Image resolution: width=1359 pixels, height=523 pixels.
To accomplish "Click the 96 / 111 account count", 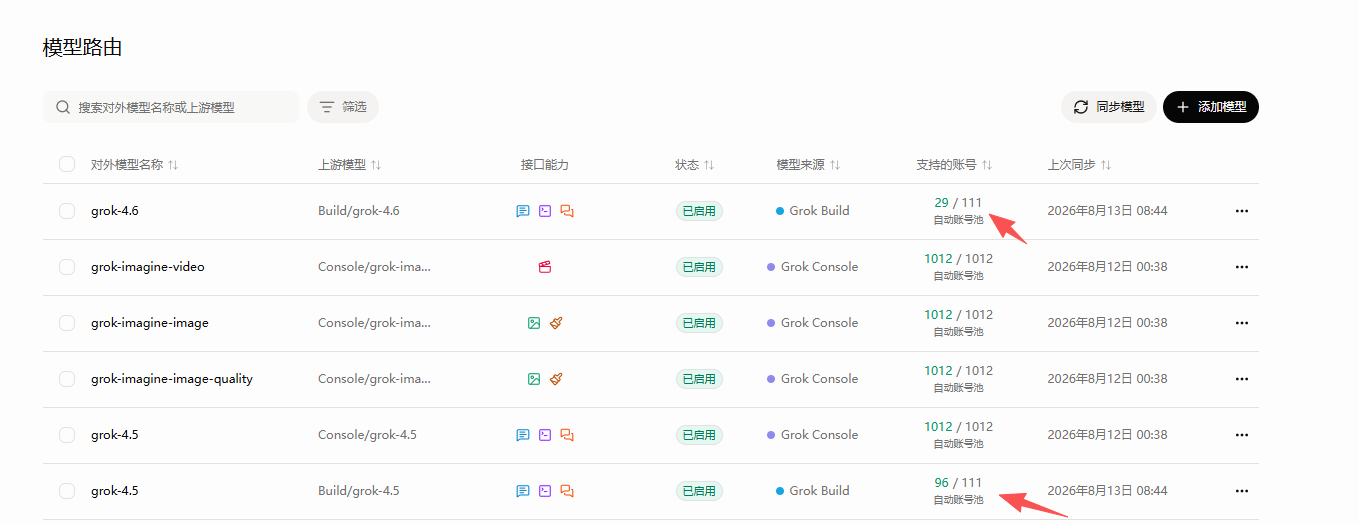I will pos(958,483).
